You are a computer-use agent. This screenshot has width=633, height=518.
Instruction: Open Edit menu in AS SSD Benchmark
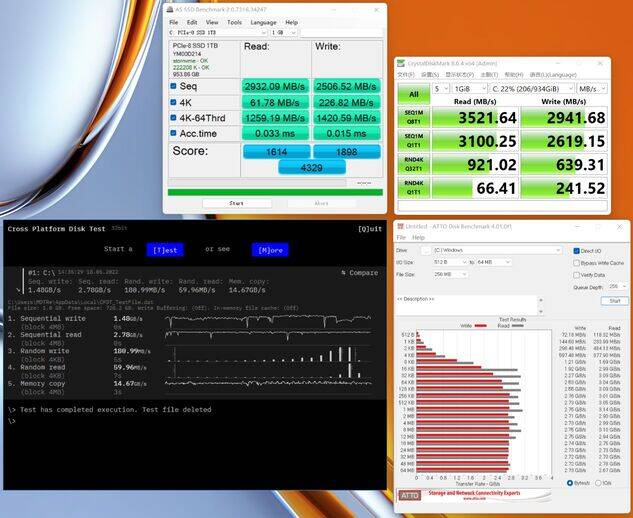(x=192, y=22)
